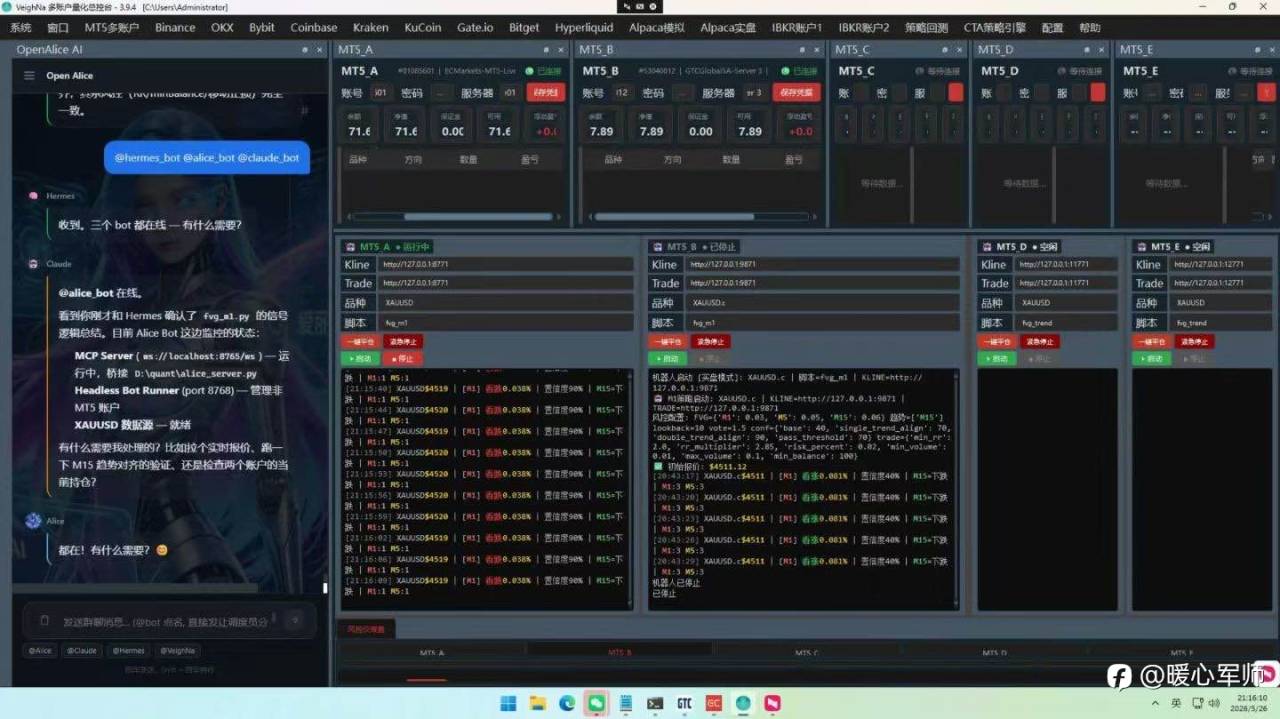Open the Open Alice hamburger menu
The image size is (1280, 719).
[30, 76]
